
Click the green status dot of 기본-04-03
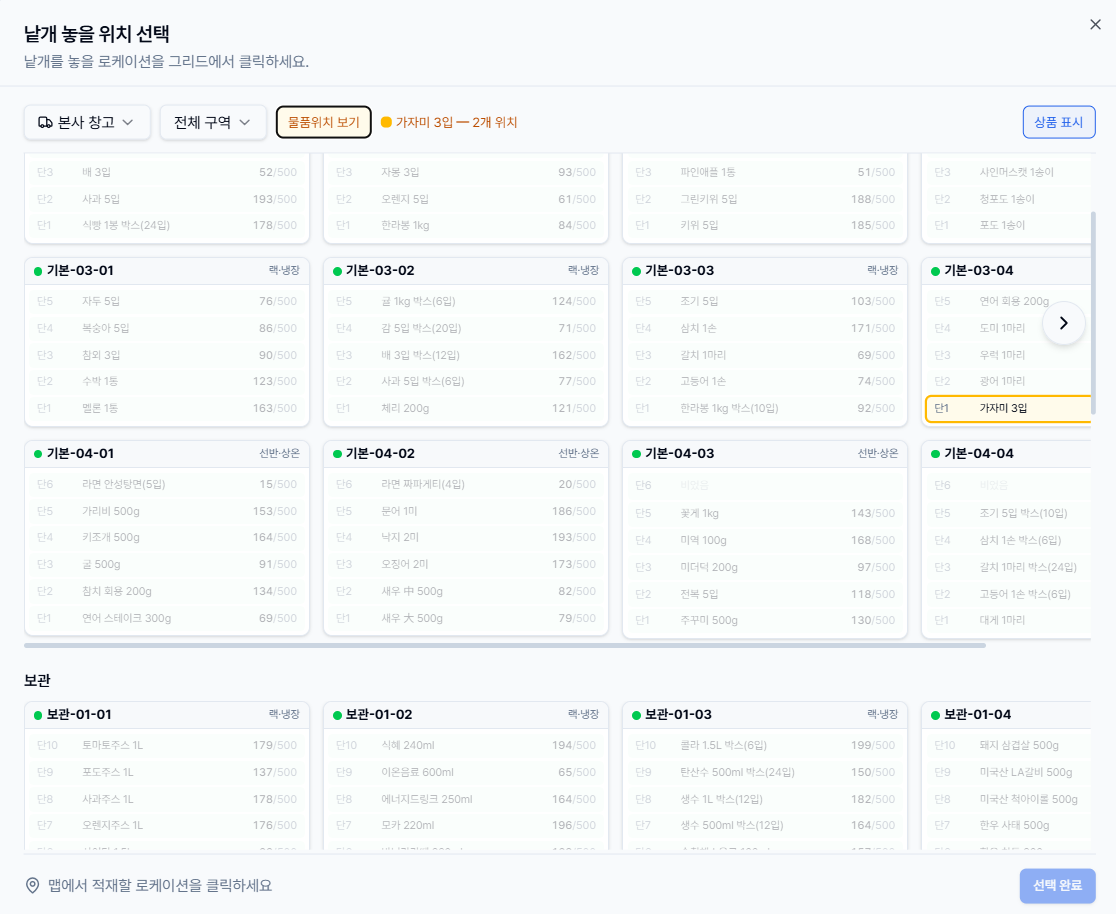pos(636,454)
